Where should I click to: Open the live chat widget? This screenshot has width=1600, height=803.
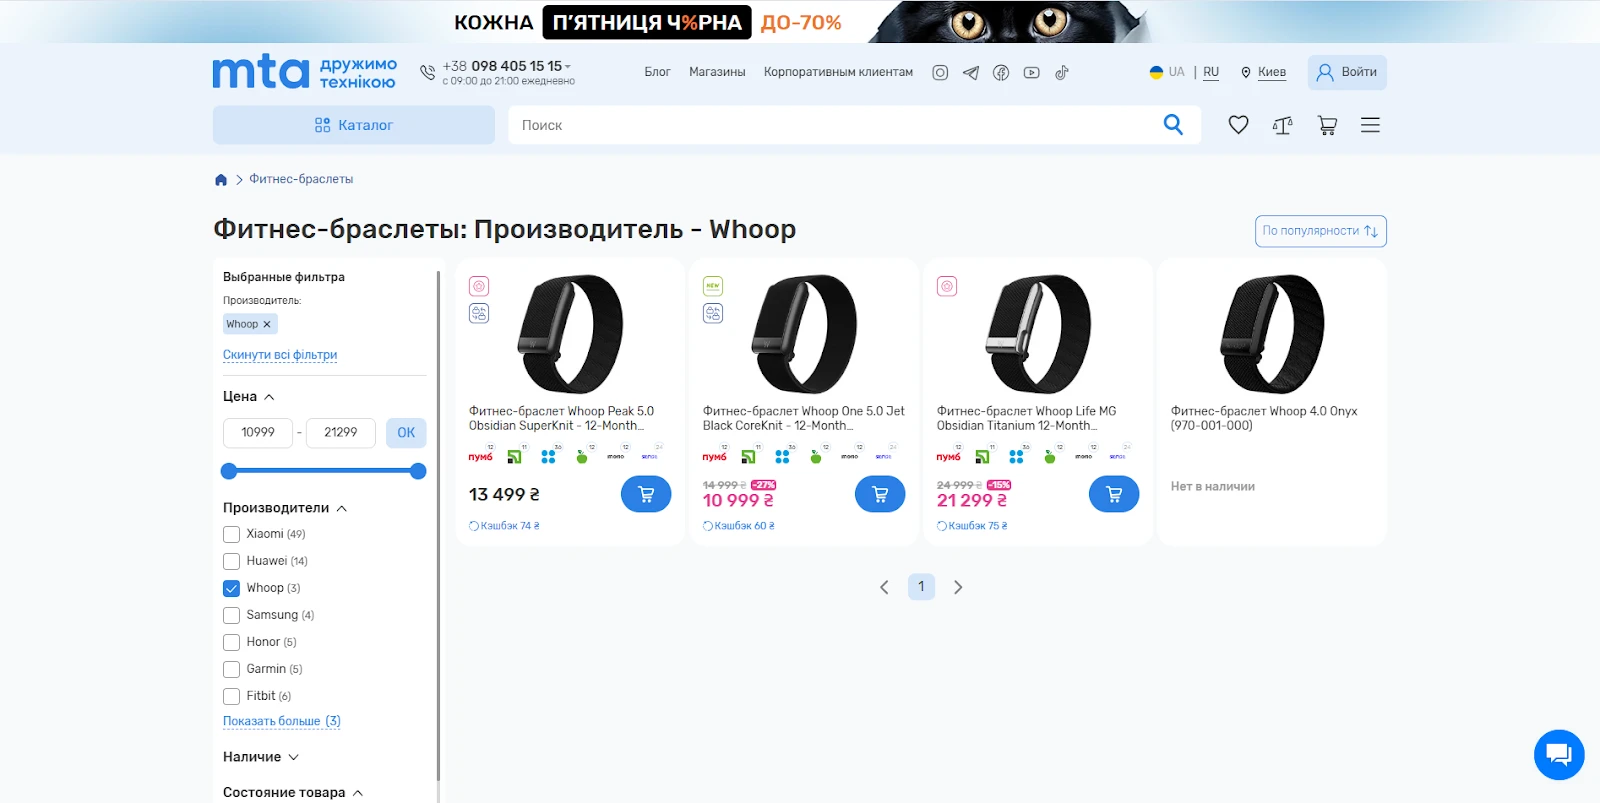tap(1559, 754)
